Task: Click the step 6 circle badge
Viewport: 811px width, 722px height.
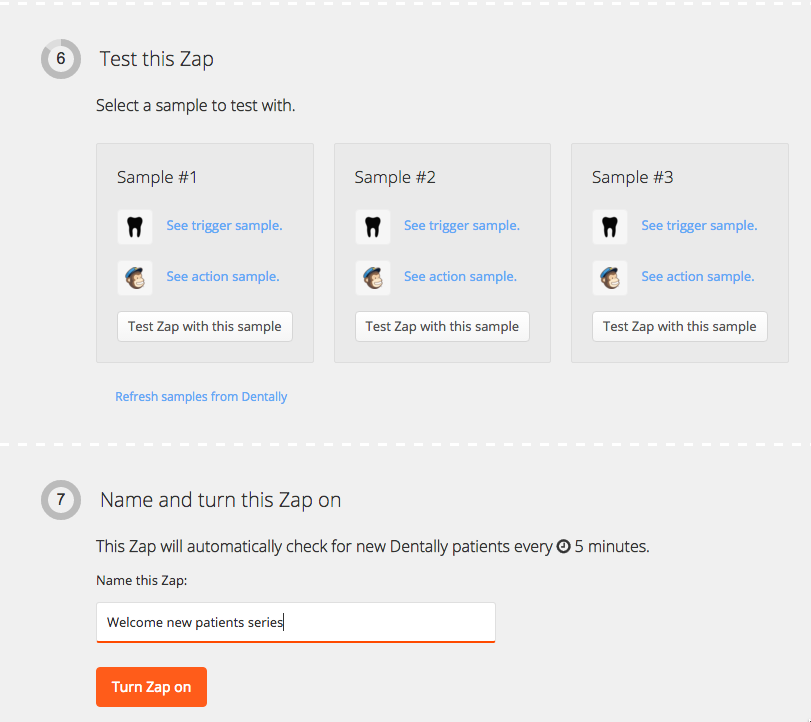Action: (x=60, y=59)
